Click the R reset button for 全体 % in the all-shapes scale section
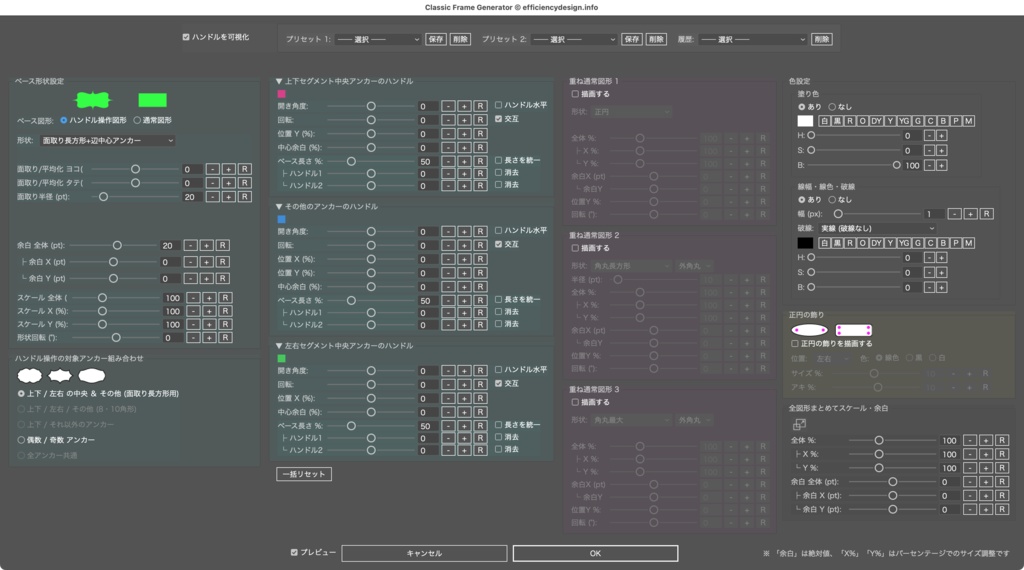Screen dimensions: 1024x570 pyautogui.click(x=1002, y=440)
